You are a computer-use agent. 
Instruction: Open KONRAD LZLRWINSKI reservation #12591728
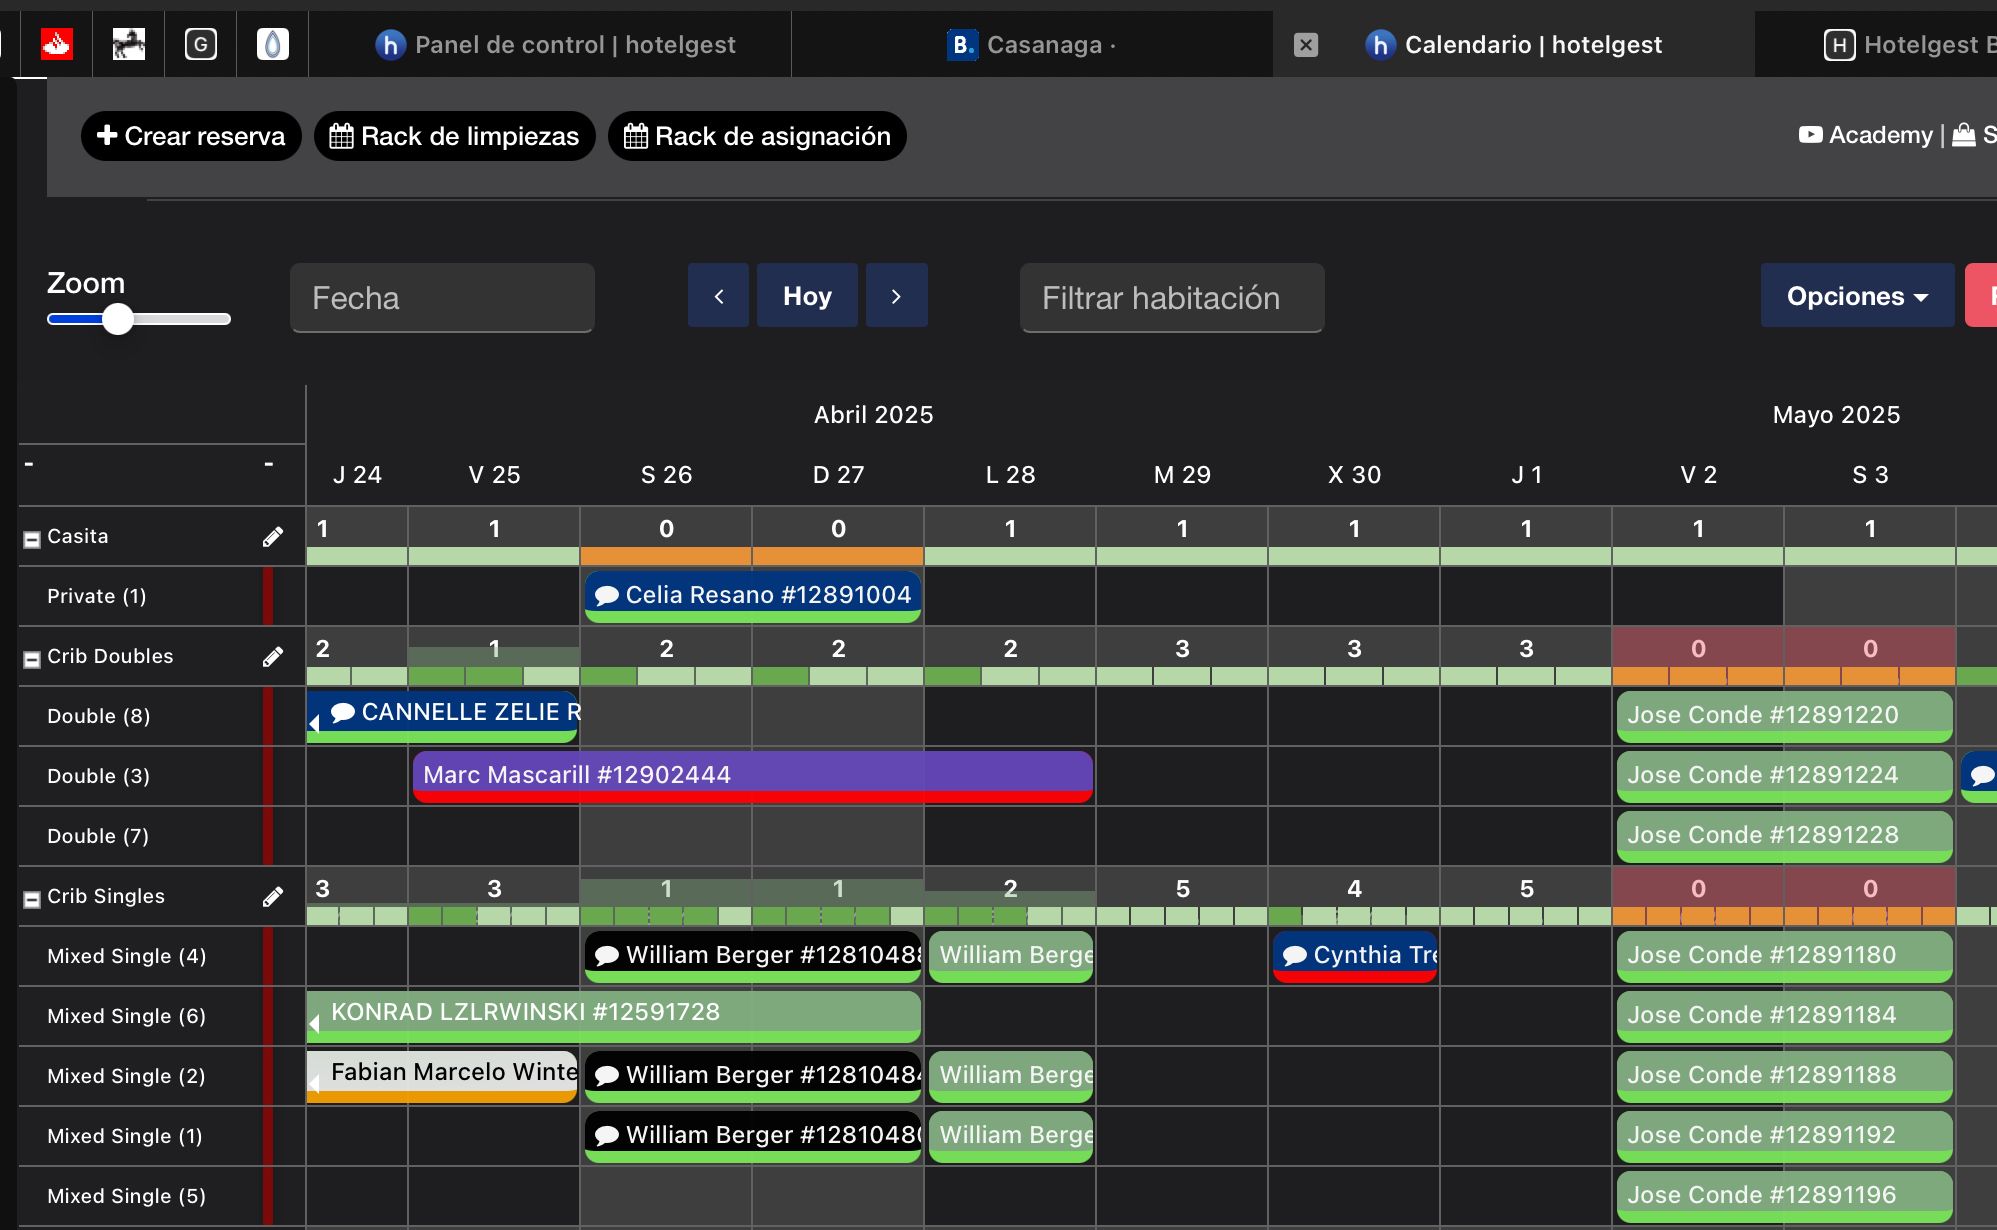click(614, 1015)
